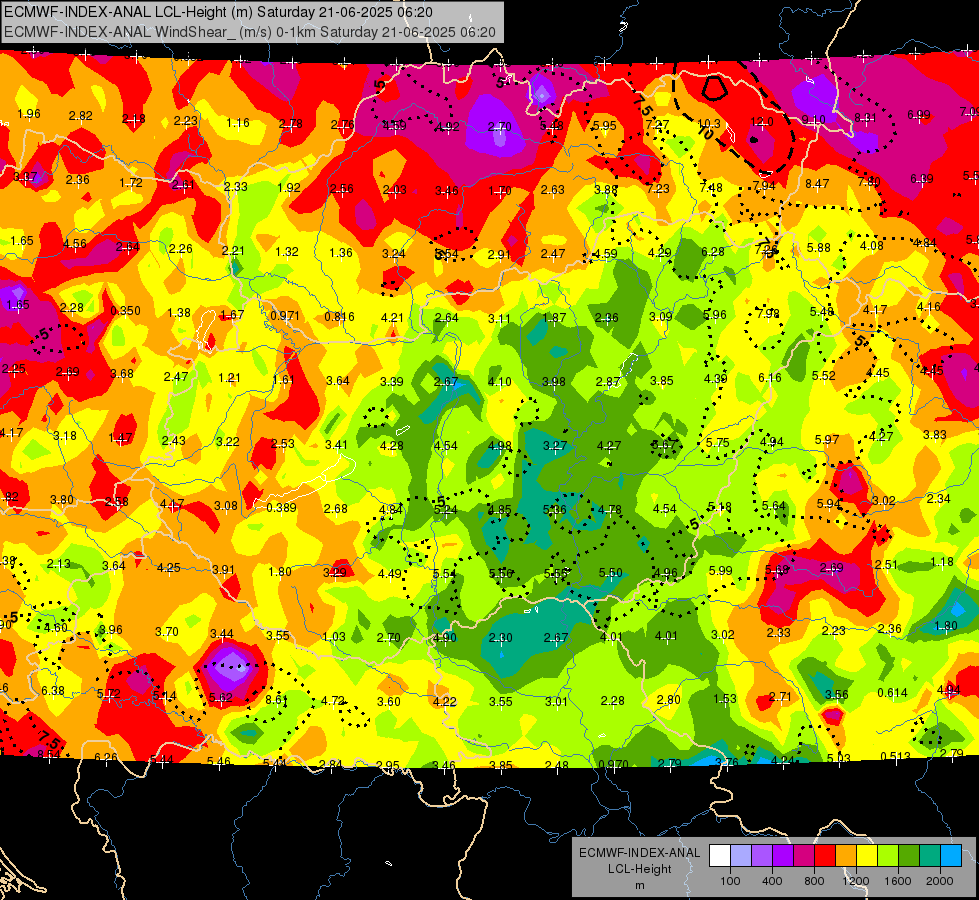979x900 pixels.
Task: Click the wind shear value 1.16
Action: point(238,122)
